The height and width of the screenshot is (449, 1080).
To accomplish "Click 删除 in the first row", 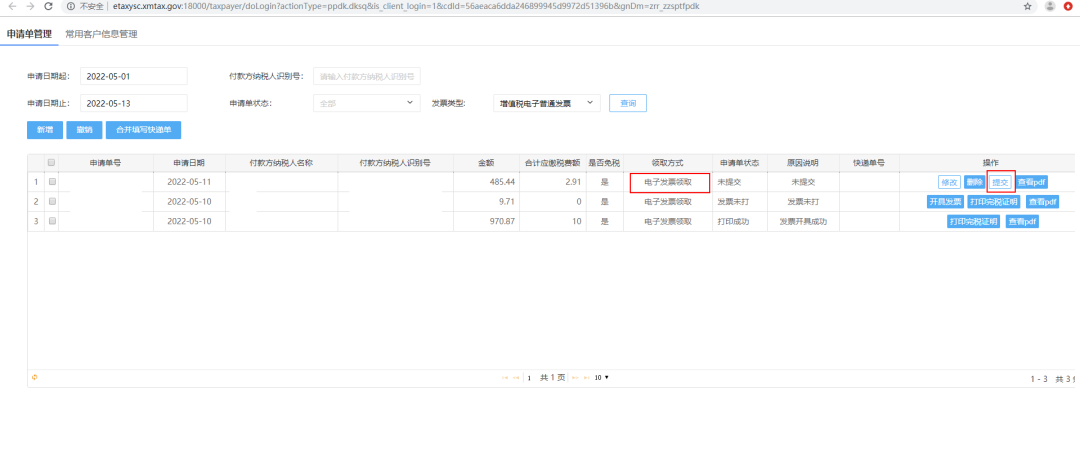I will (x=974, y=182).
